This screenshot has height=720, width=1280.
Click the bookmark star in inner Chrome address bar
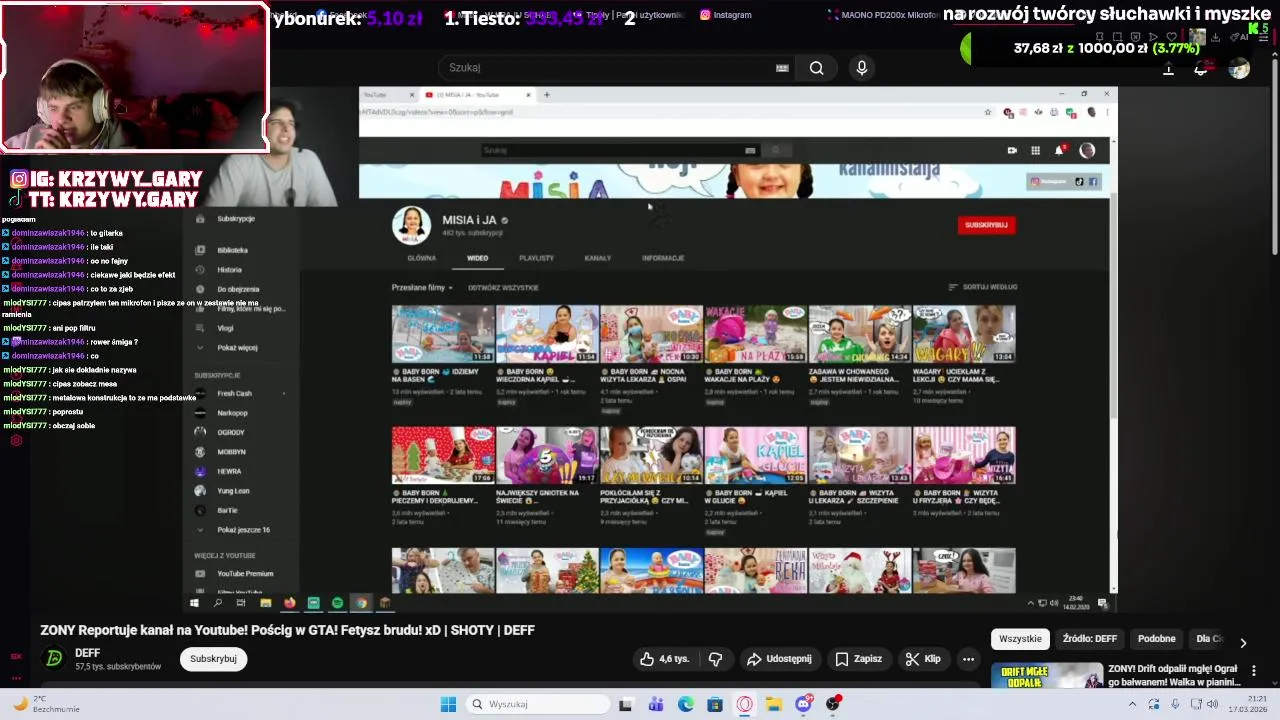click(x=988, y=112)
